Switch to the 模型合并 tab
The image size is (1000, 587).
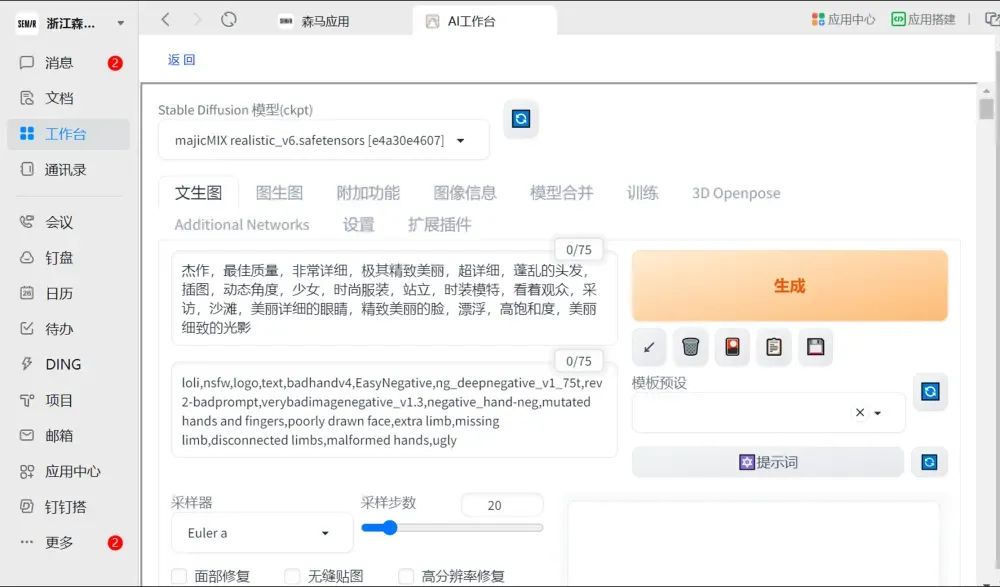click(562, 193)
